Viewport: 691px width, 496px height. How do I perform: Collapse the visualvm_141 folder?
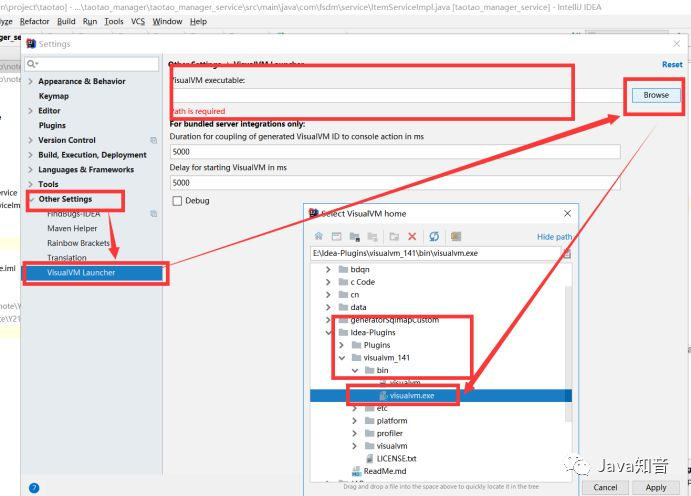[x=342, y=358]
